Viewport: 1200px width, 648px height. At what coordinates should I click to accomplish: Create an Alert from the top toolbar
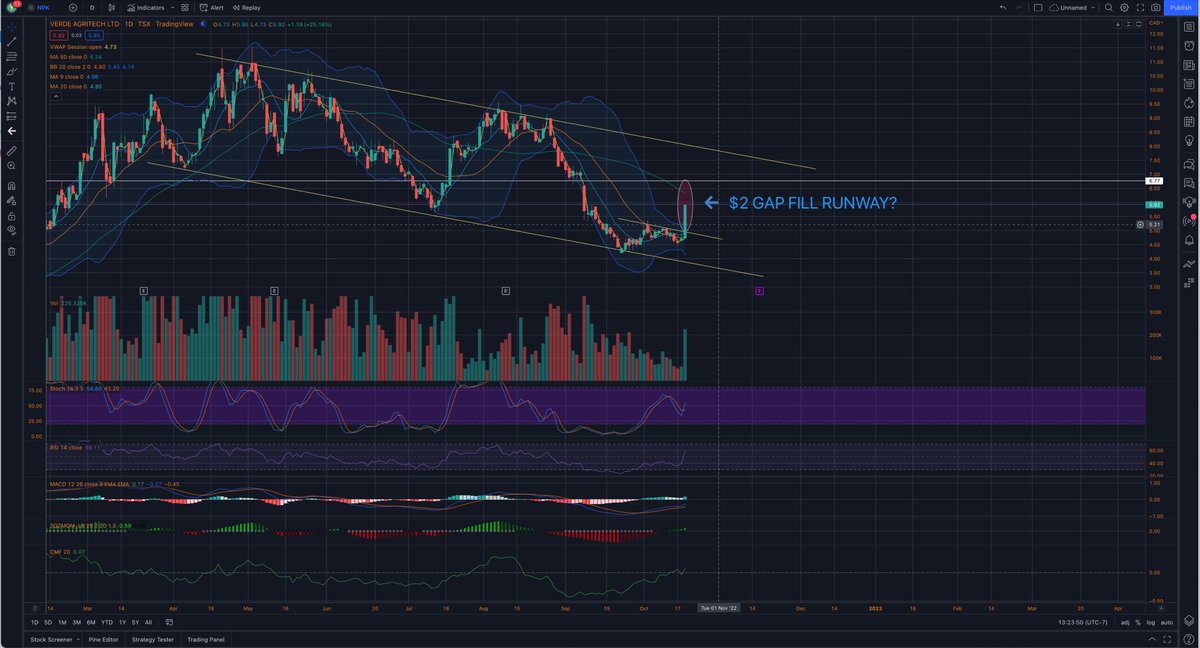click(x=211, y=7)
